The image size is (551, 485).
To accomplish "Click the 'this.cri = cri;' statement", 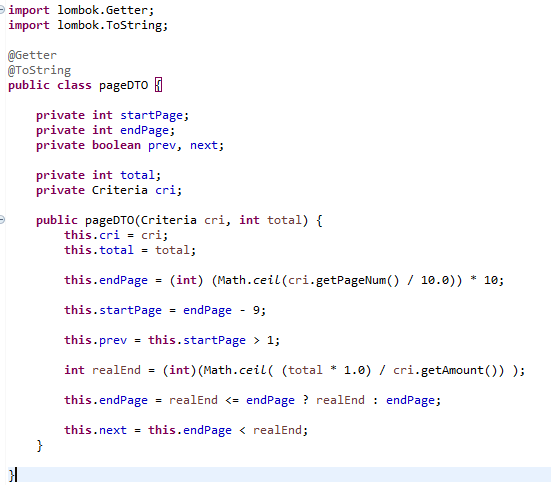I will 116,235.
